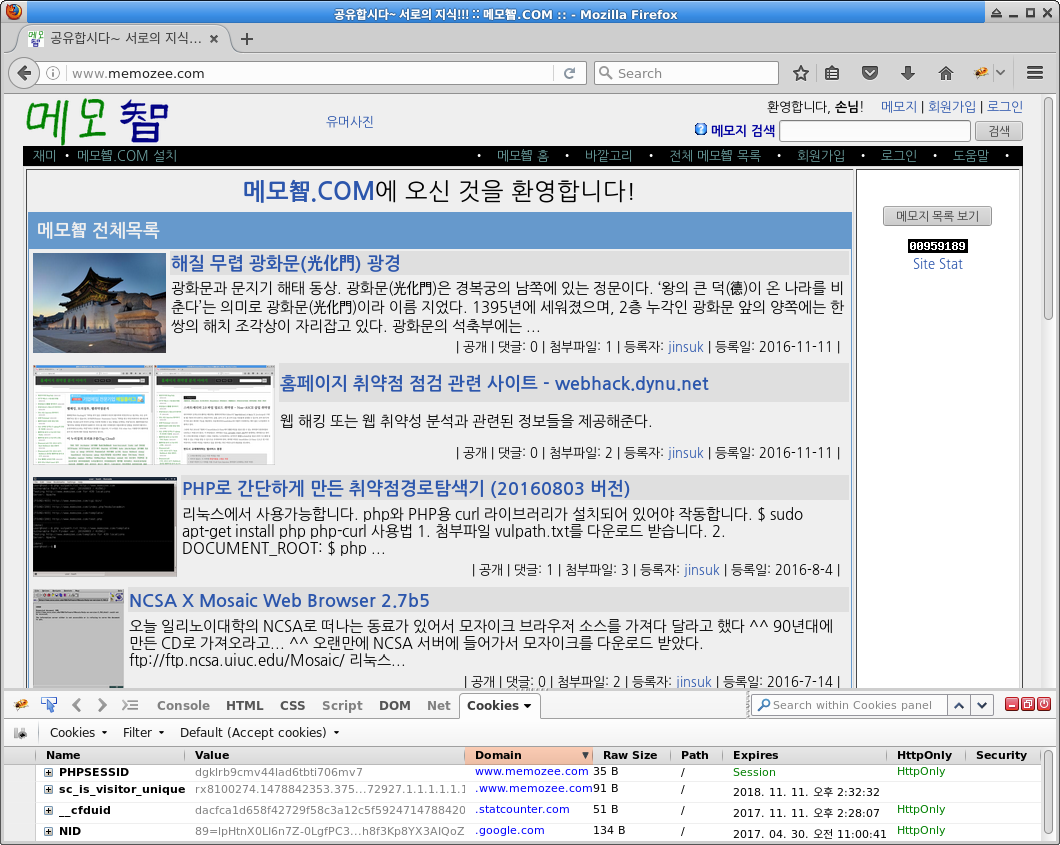Show bookmarks list icon
The image size is (1060, 845).
tap(832, 73)
